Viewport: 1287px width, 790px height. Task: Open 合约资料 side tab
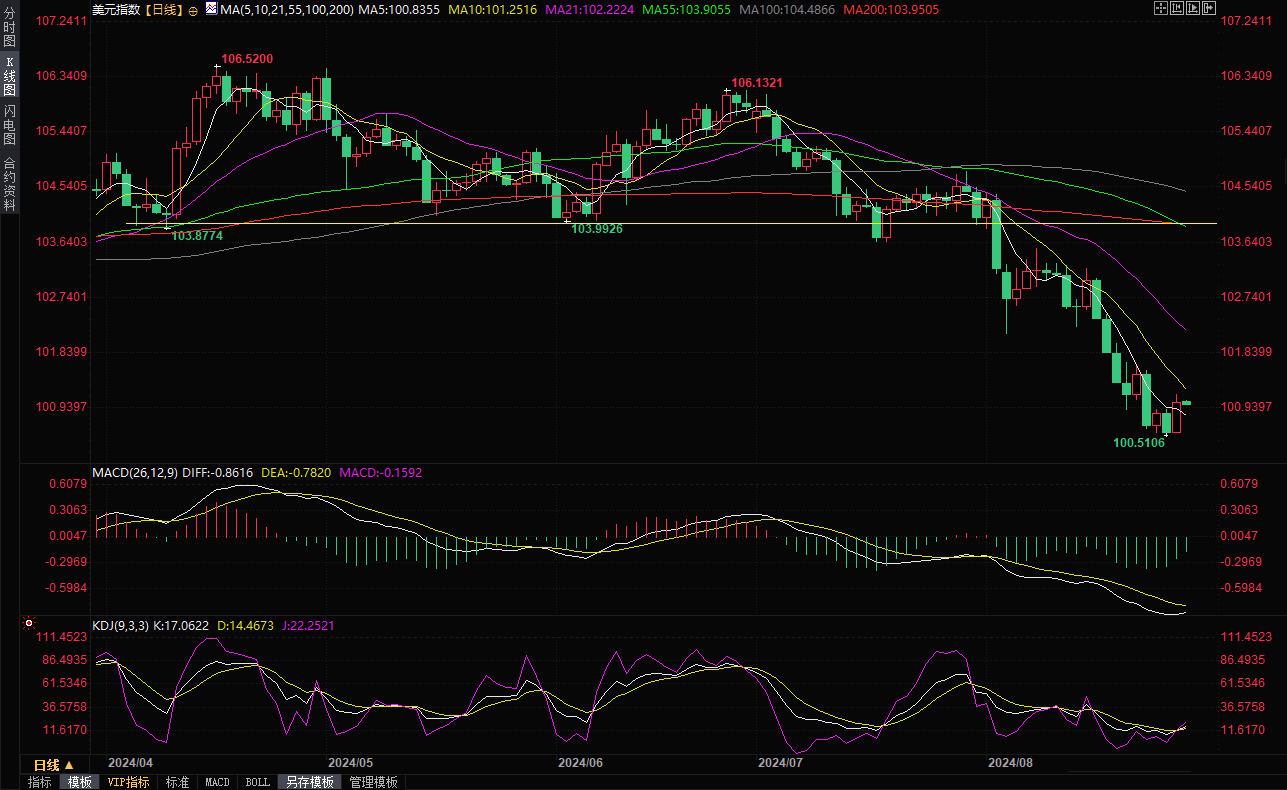(x=9, y=183)
